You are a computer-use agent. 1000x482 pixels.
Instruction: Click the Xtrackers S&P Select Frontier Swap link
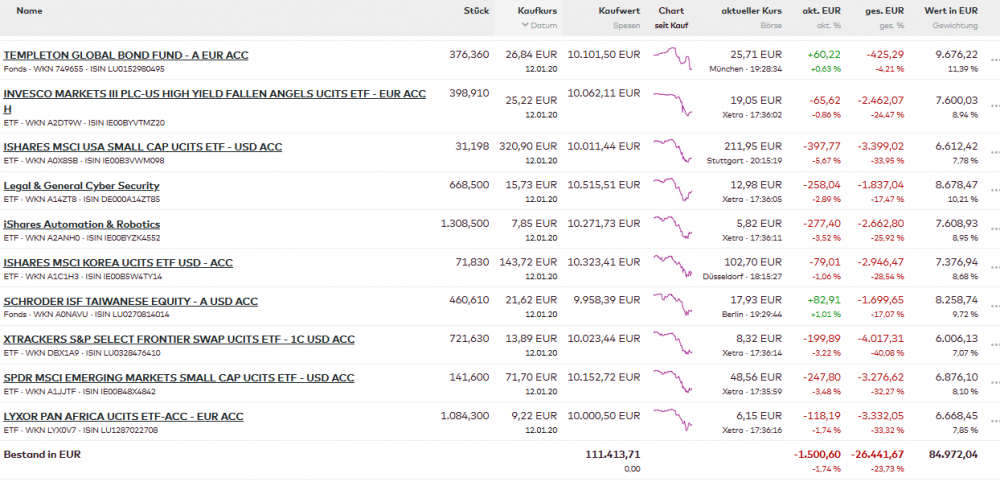click(x=179, y=340)
